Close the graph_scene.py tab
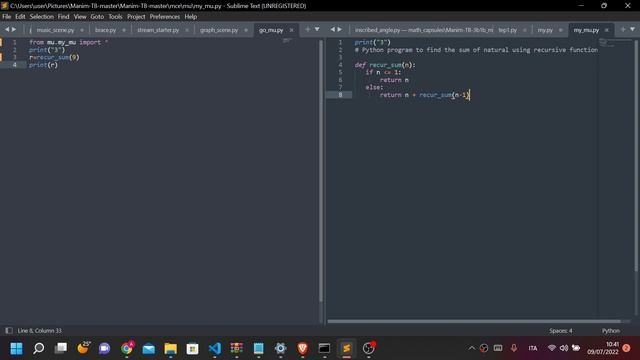The image size is (640, 360). pos(246,30)
